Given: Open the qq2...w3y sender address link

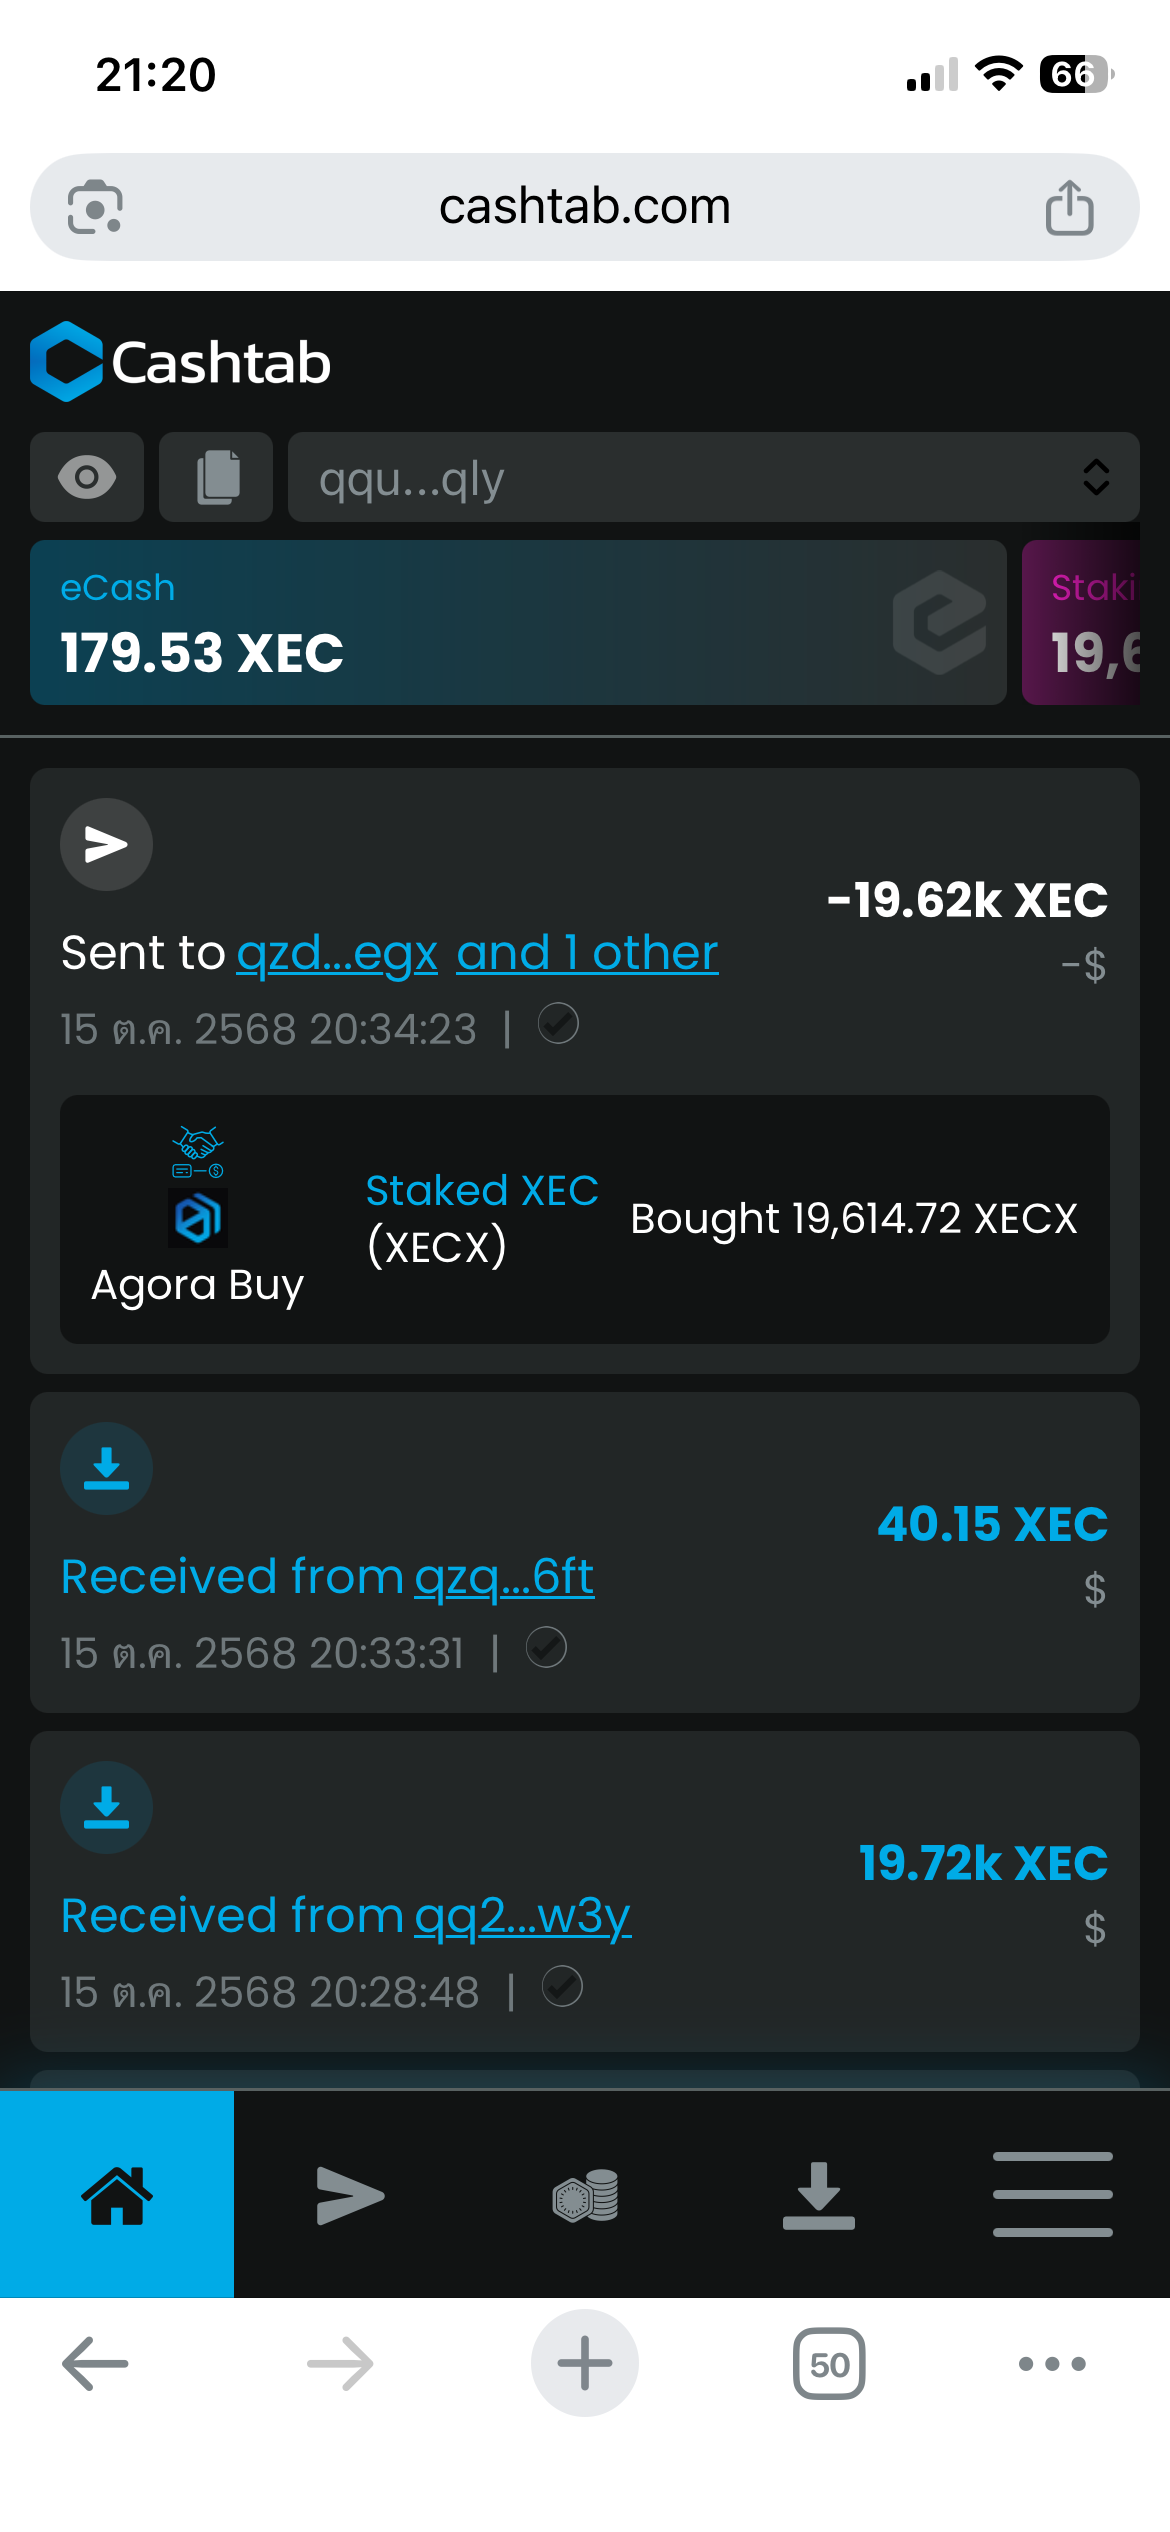Looking at the screenshot, I should click(x=522, y=1916).
